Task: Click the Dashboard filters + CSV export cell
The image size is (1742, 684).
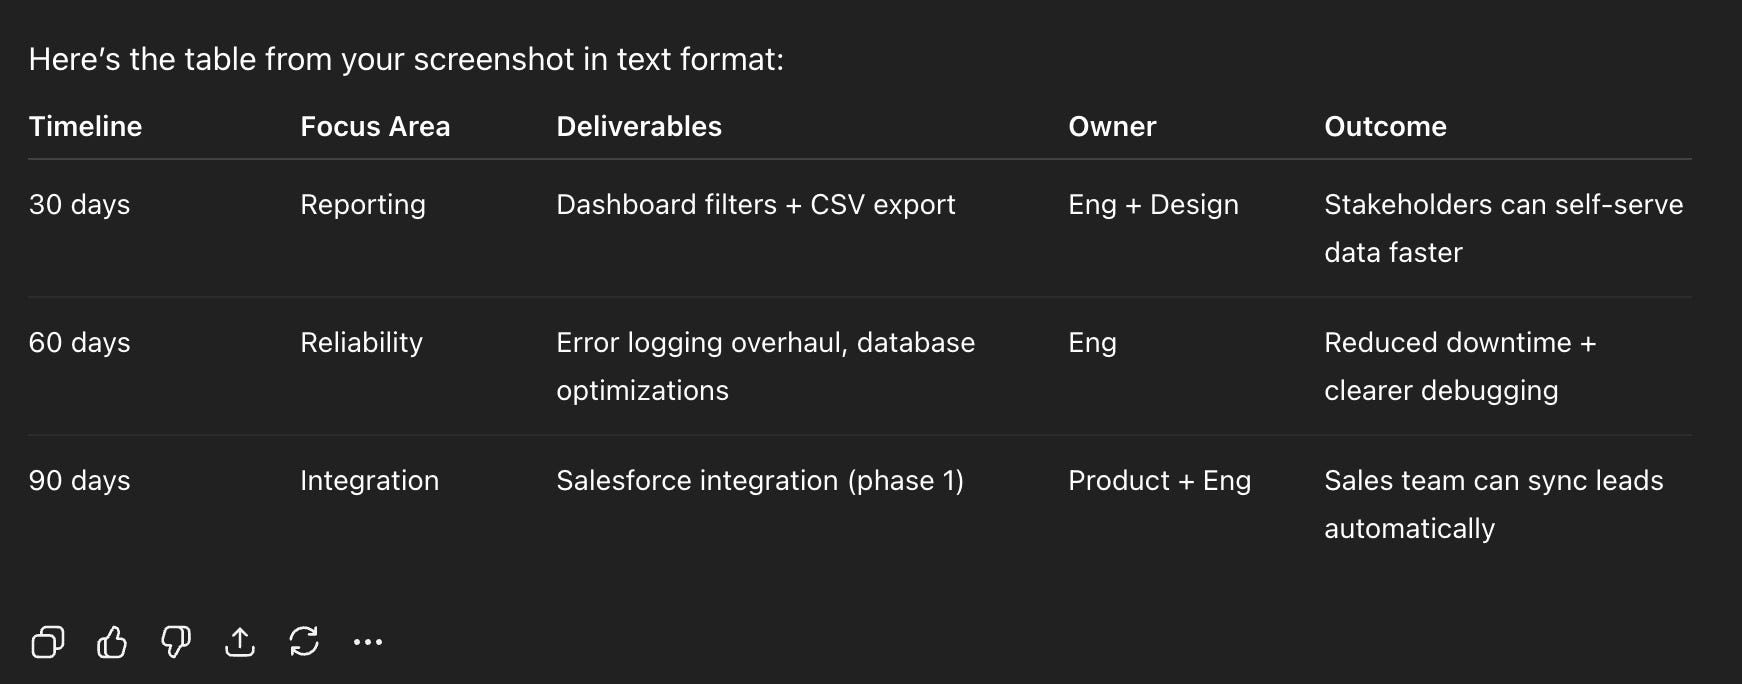Action: point(756,205)
